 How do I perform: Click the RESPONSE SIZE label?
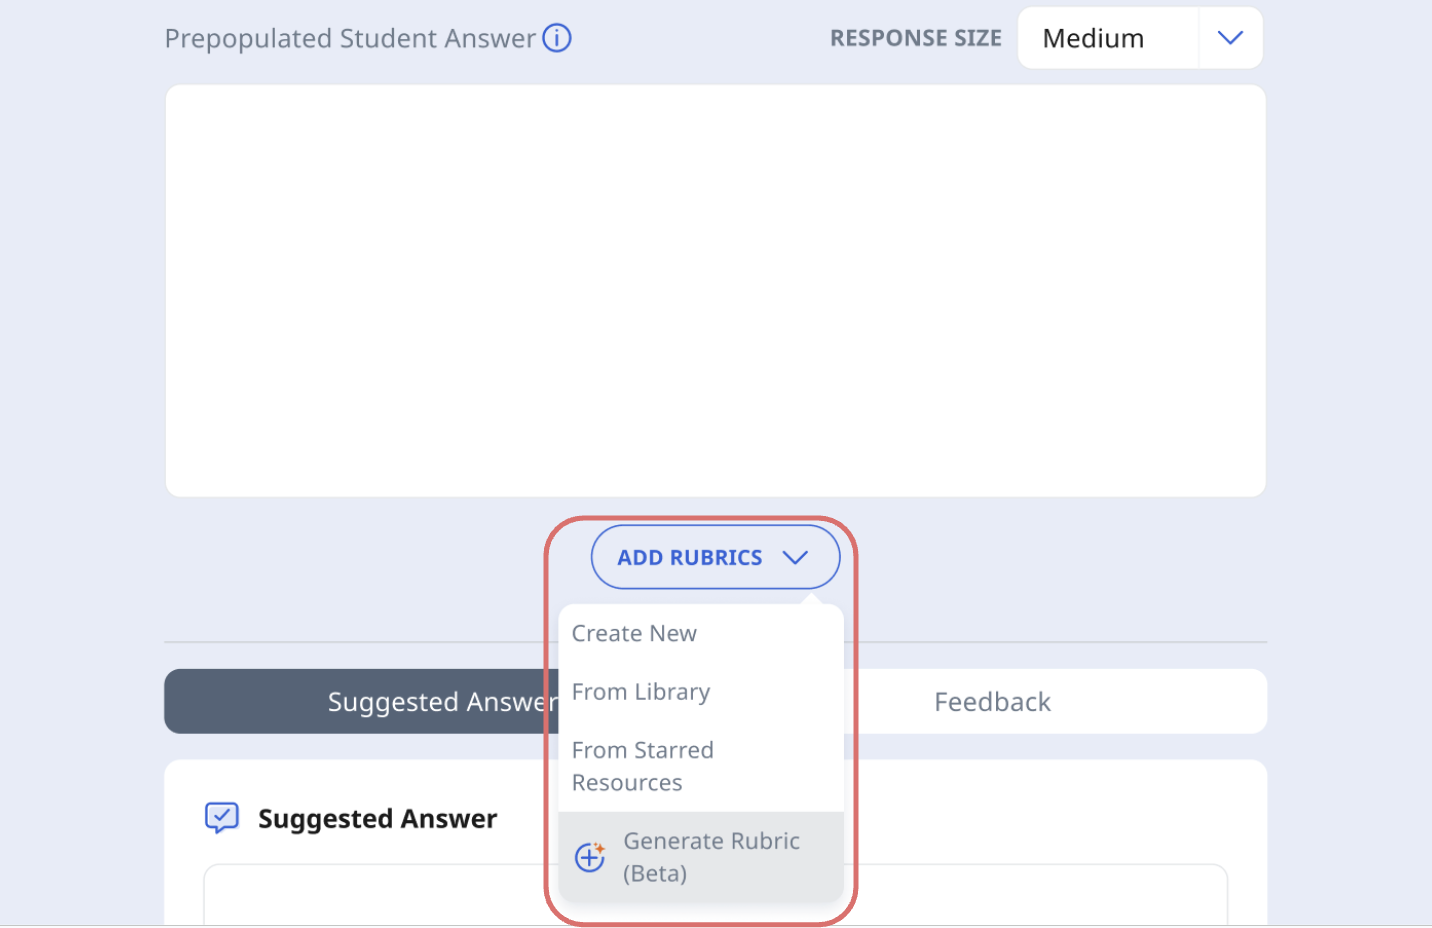point(915,38)
